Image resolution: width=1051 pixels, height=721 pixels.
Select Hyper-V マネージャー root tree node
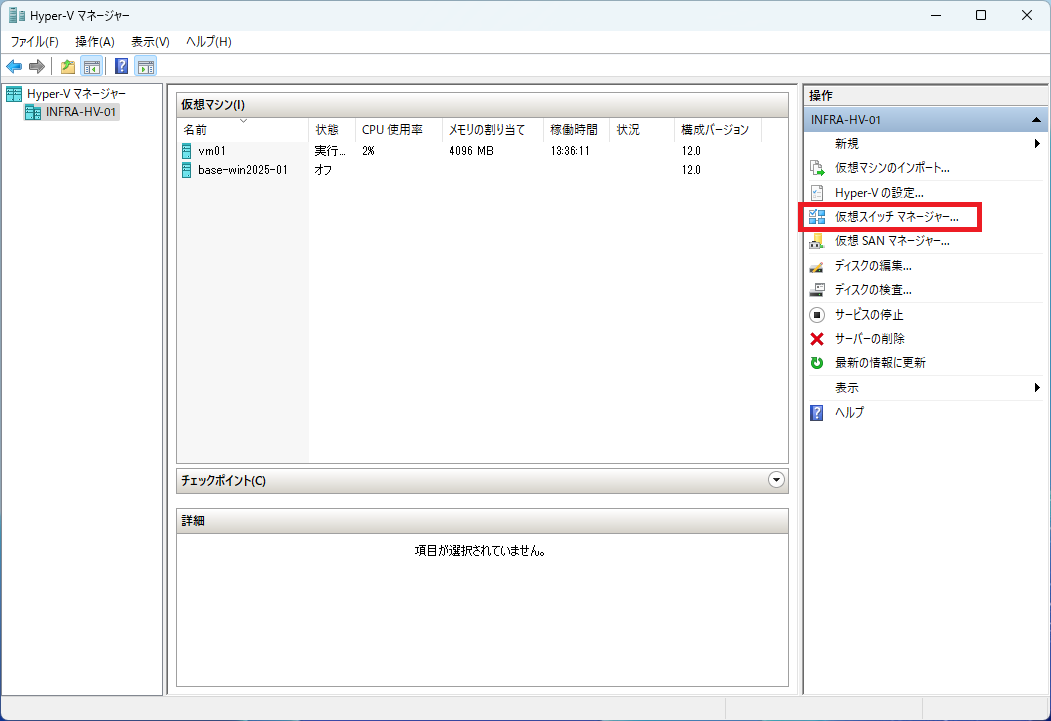click(76, 94)
